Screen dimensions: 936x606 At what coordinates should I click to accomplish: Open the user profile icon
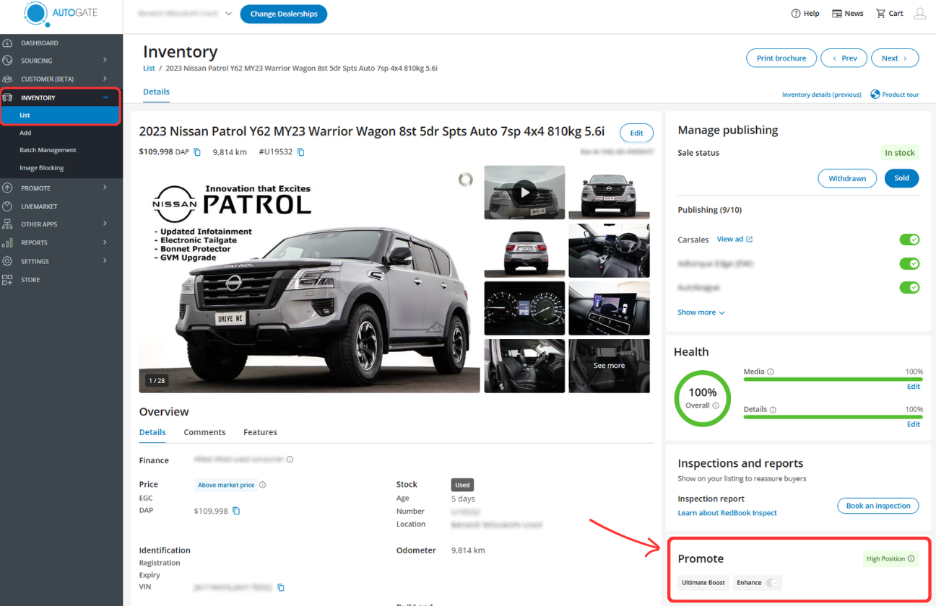pyautogui.click(x=920, y=14)
